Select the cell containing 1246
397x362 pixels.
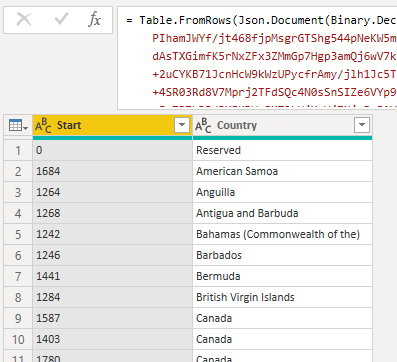tap(113, 255)
